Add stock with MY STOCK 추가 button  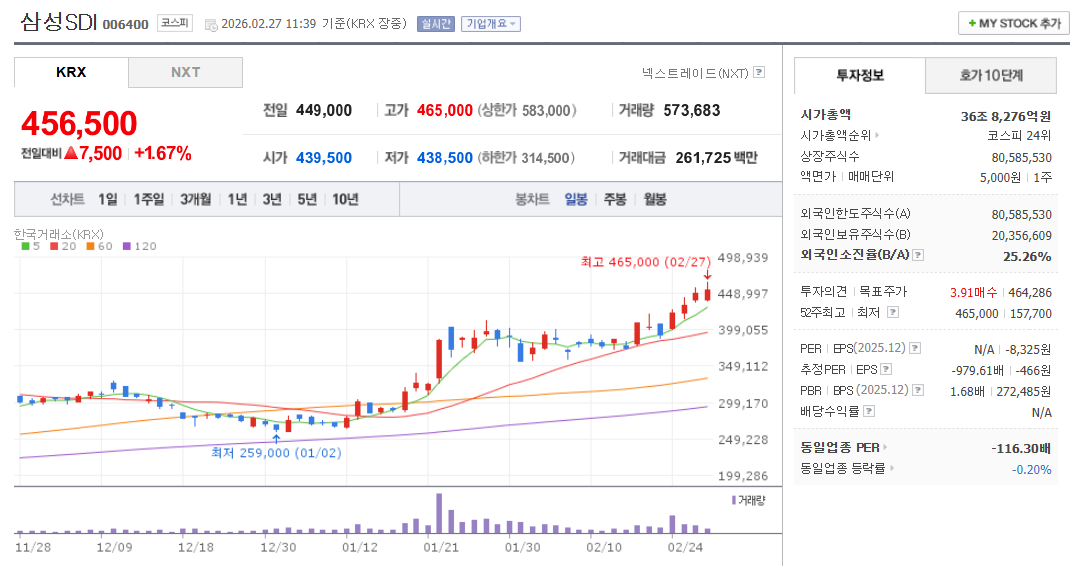[1014, 23]
